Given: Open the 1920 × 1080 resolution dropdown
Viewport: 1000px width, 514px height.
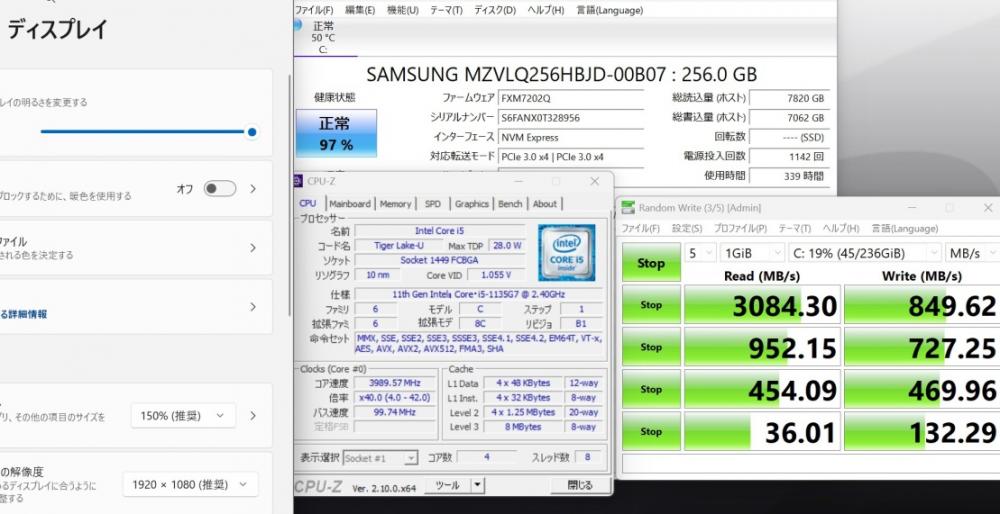Looking at the screenshot, I should (190, 485).
